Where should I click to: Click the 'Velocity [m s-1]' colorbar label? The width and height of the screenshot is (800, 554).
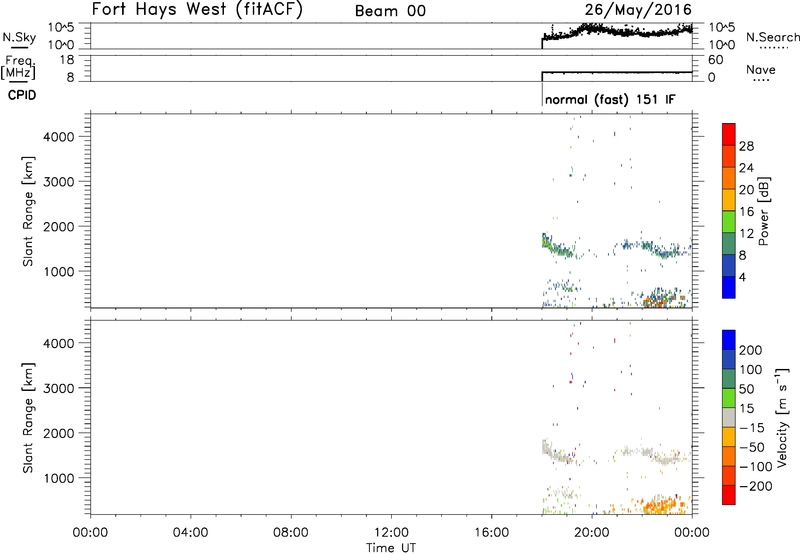tap(781, 417)
